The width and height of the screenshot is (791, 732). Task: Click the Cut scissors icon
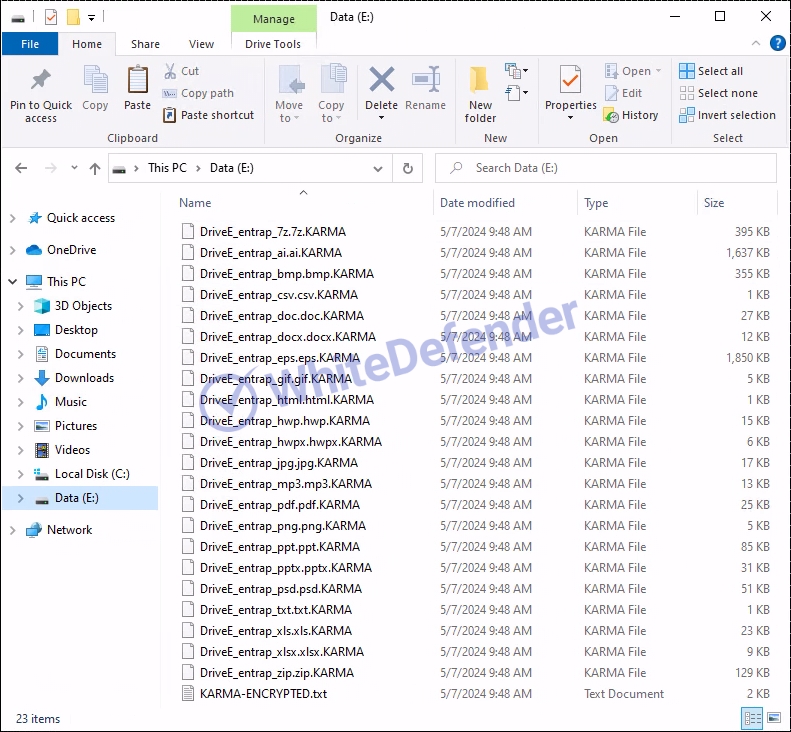(170, 71)
